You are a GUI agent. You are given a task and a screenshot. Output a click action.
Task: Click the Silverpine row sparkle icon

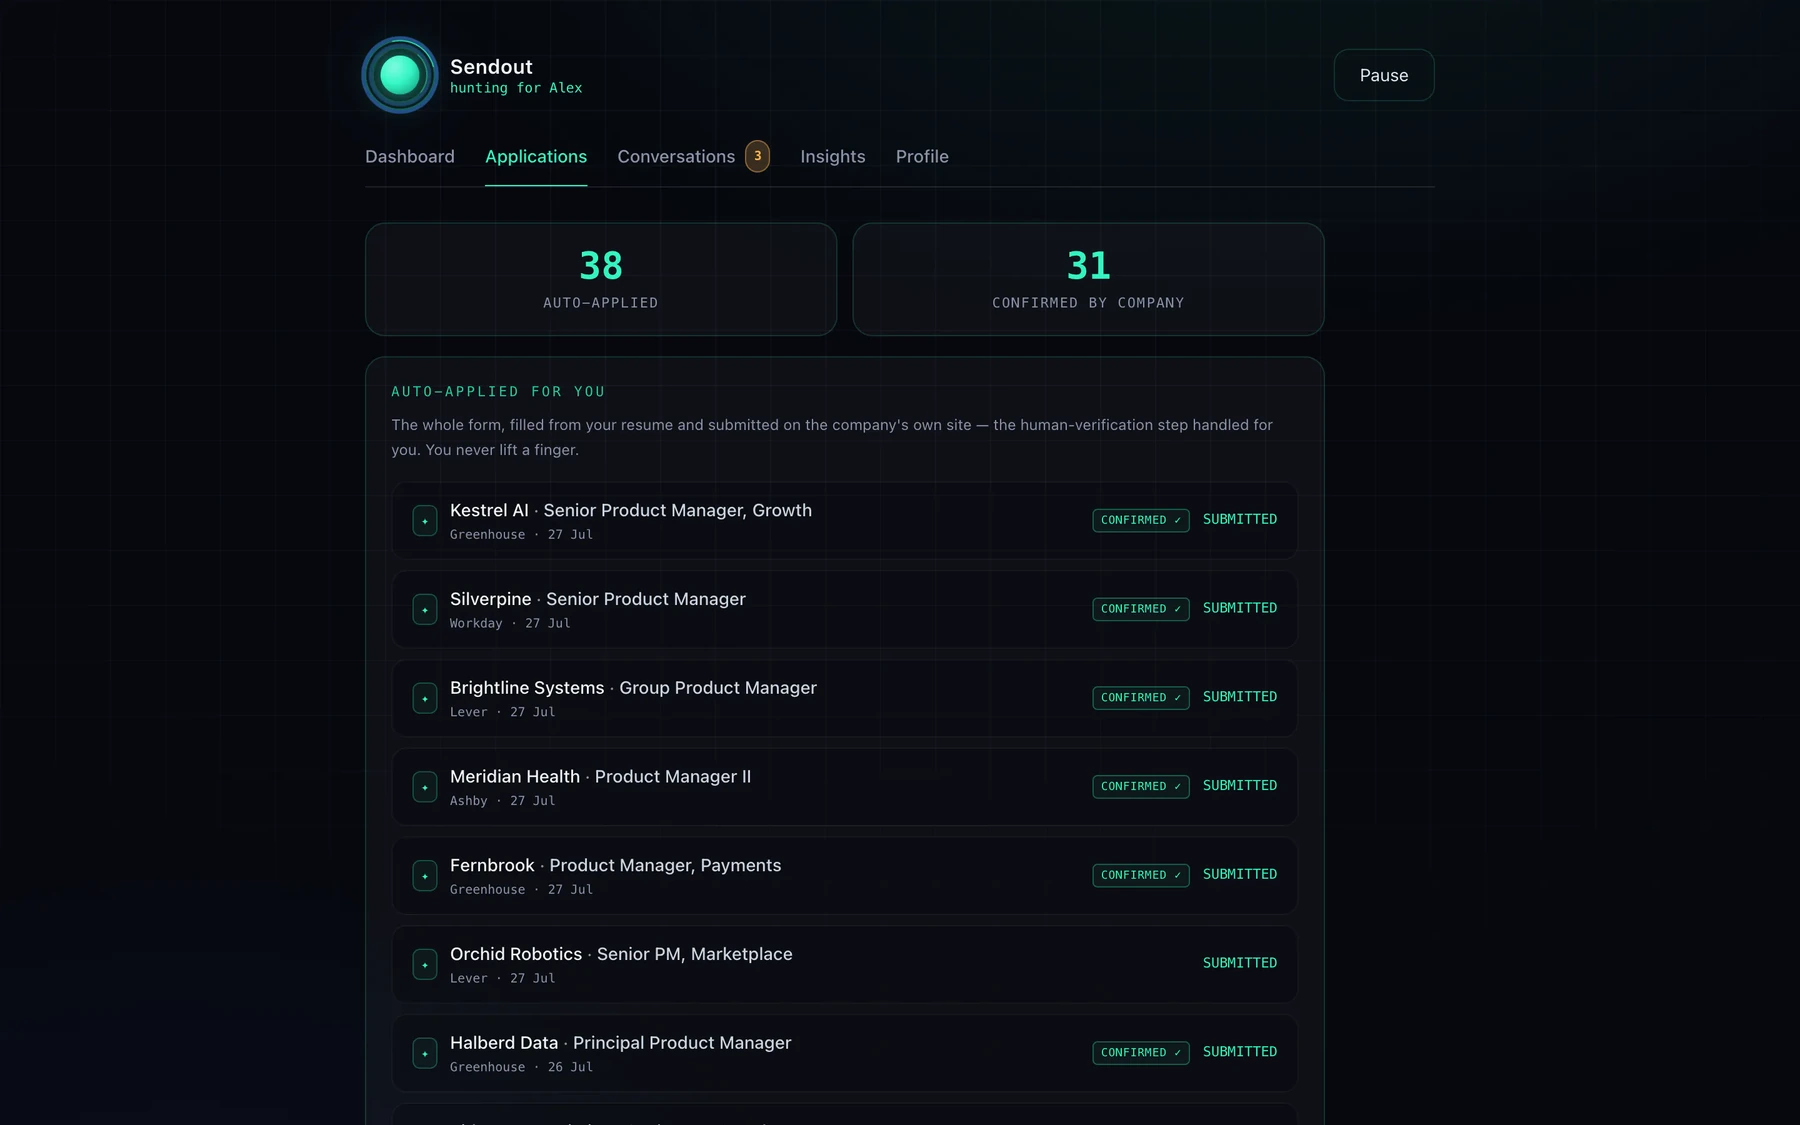click(425, 610)
